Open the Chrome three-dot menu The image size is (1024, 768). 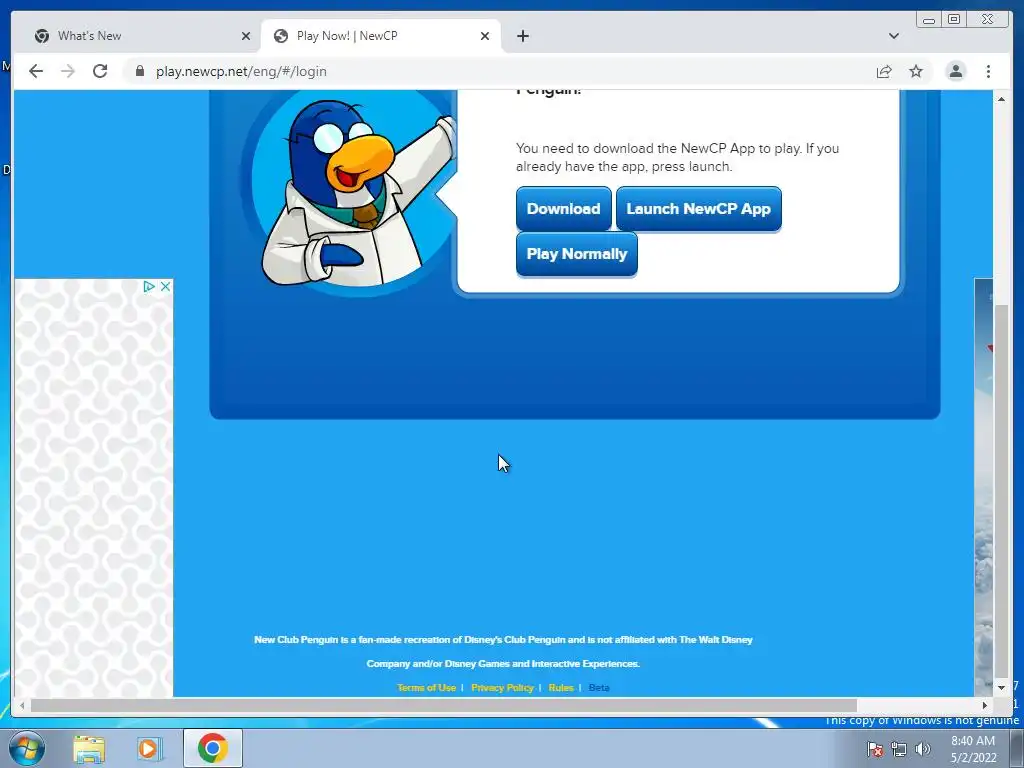point(988,71)
